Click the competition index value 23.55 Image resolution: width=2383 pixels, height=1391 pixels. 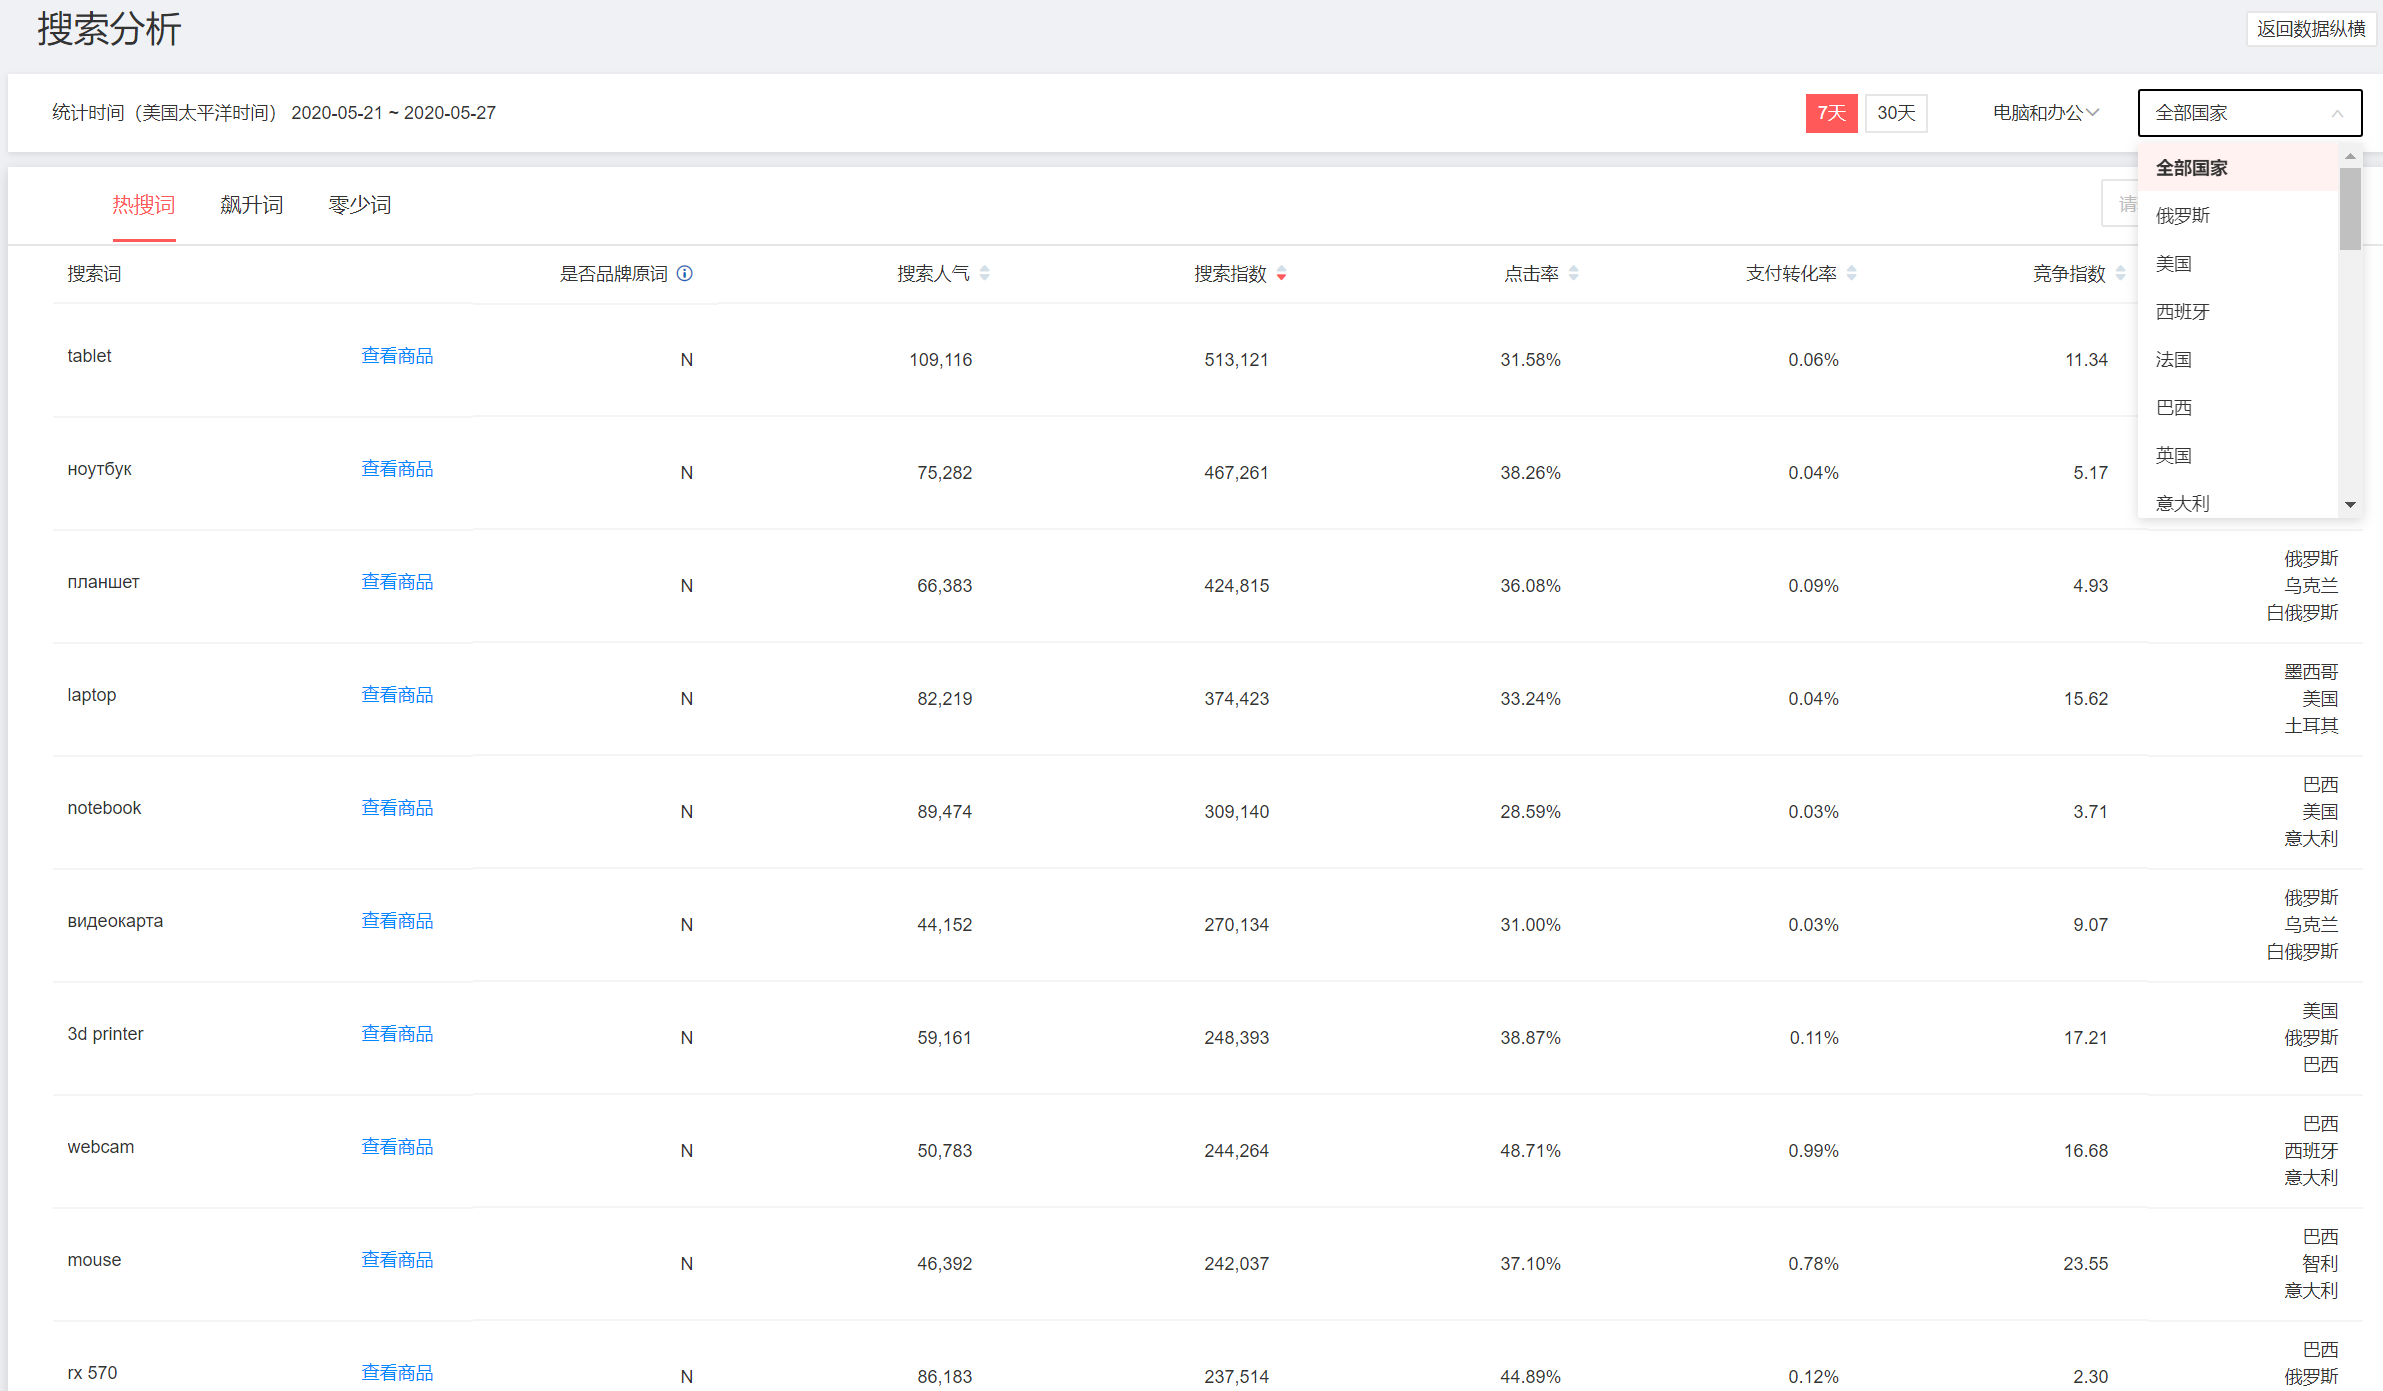(x=2086, y=1264)
